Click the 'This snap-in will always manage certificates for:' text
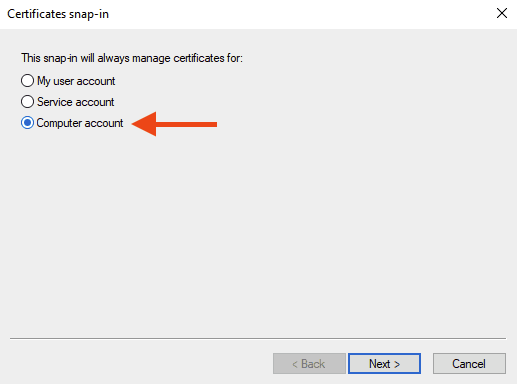Image resolution: width=517 pixels, height=384 pixels. coord(132,58)
